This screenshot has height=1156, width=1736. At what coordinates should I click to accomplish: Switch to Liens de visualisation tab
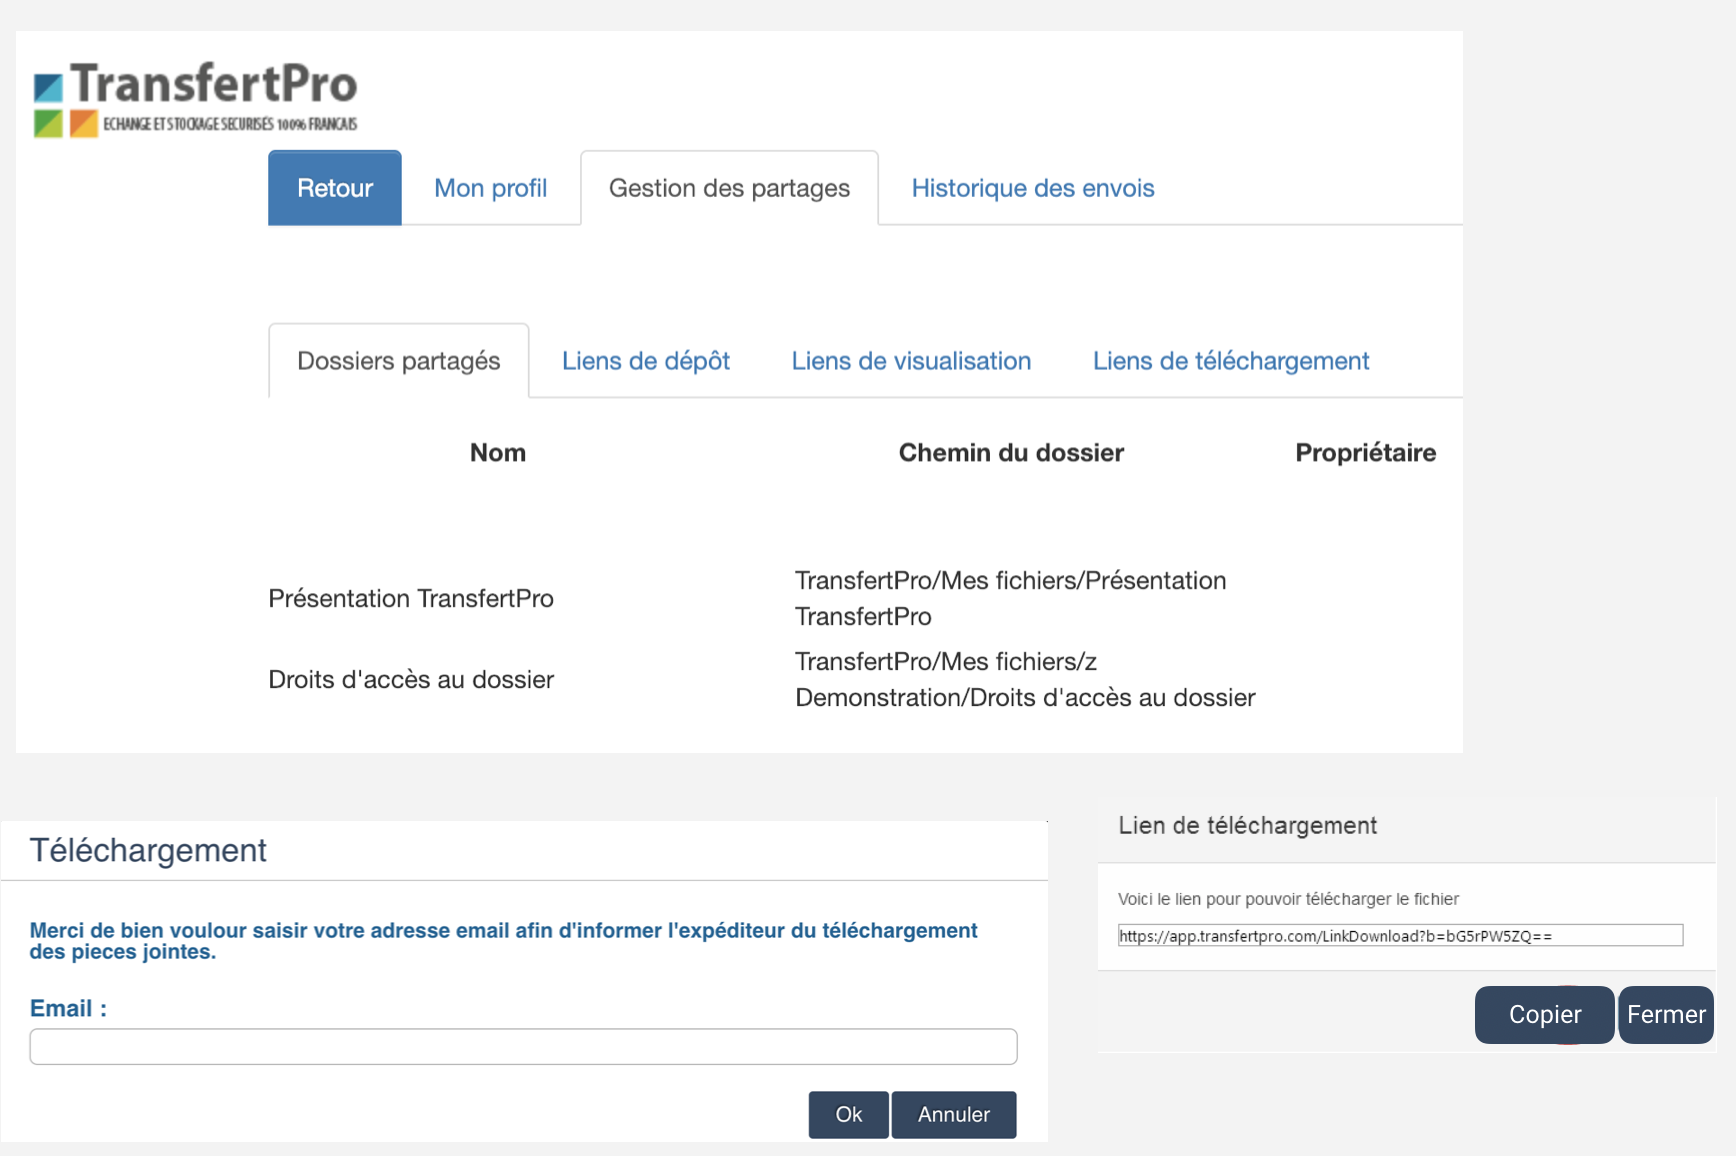pos(911,361)
